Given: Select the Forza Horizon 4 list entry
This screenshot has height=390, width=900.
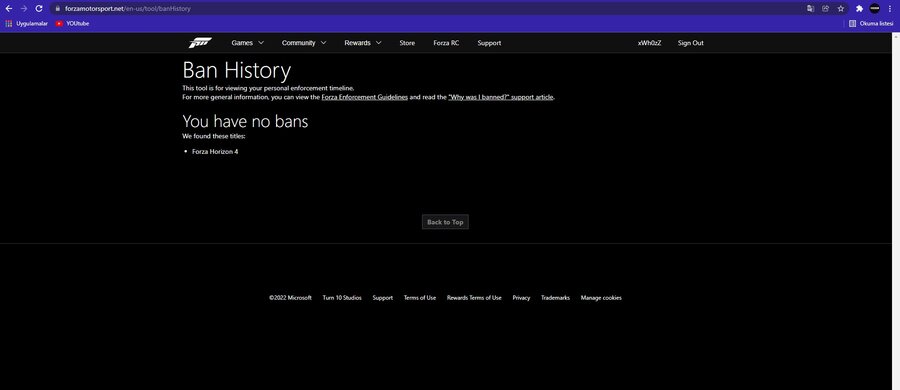Looking at the screenshot, I should 215,152.
